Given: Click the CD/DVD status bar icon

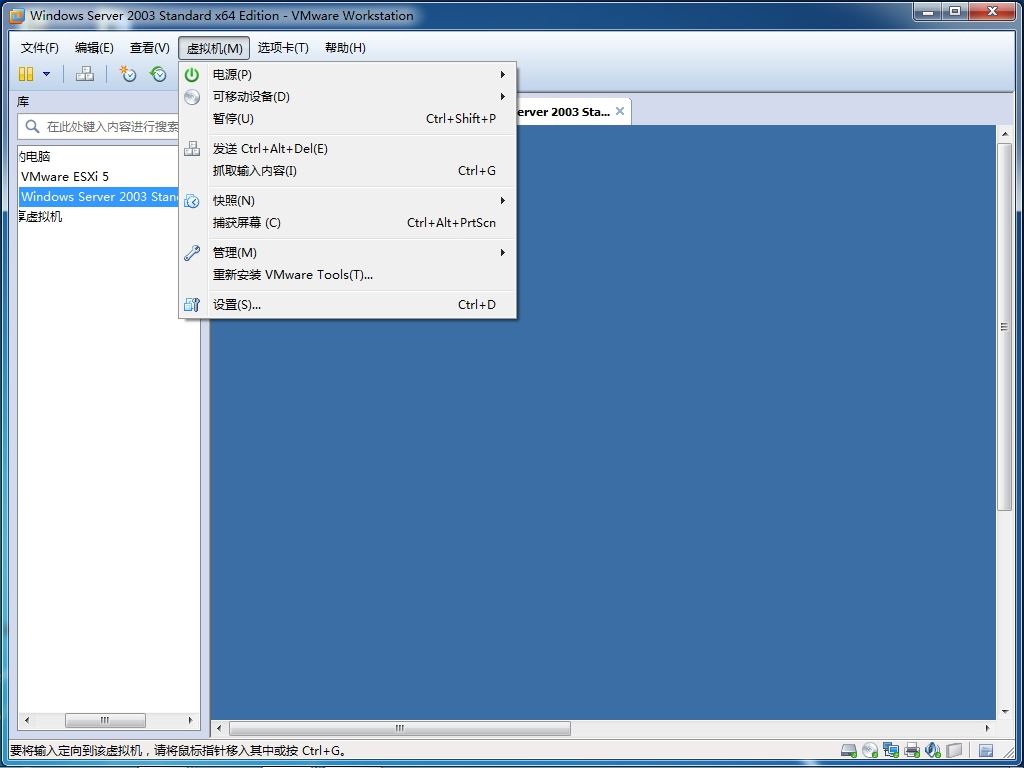Looking at the screenshot, I should [x=870, y=750].
